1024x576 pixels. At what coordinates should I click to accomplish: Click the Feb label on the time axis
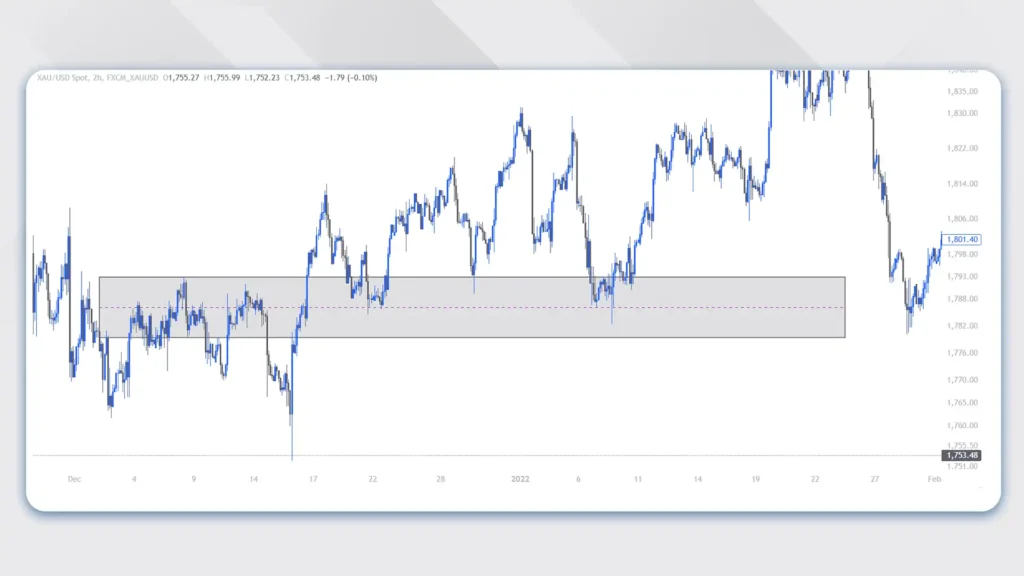pyautogui.click(x=935, y=479)
